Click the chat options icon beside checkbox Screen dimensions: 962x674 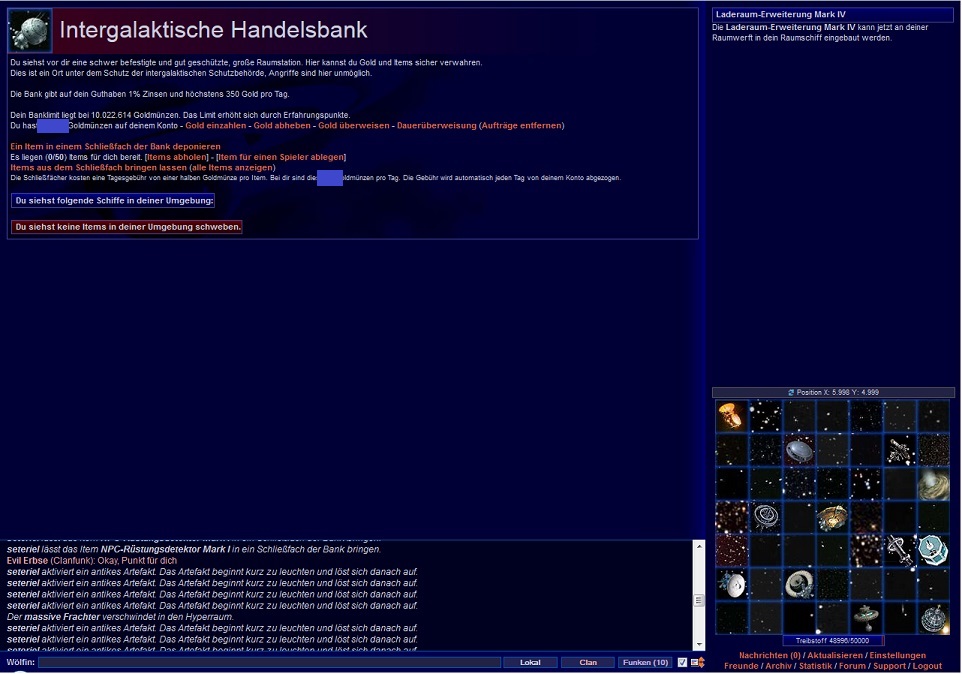tap(697, 662)
